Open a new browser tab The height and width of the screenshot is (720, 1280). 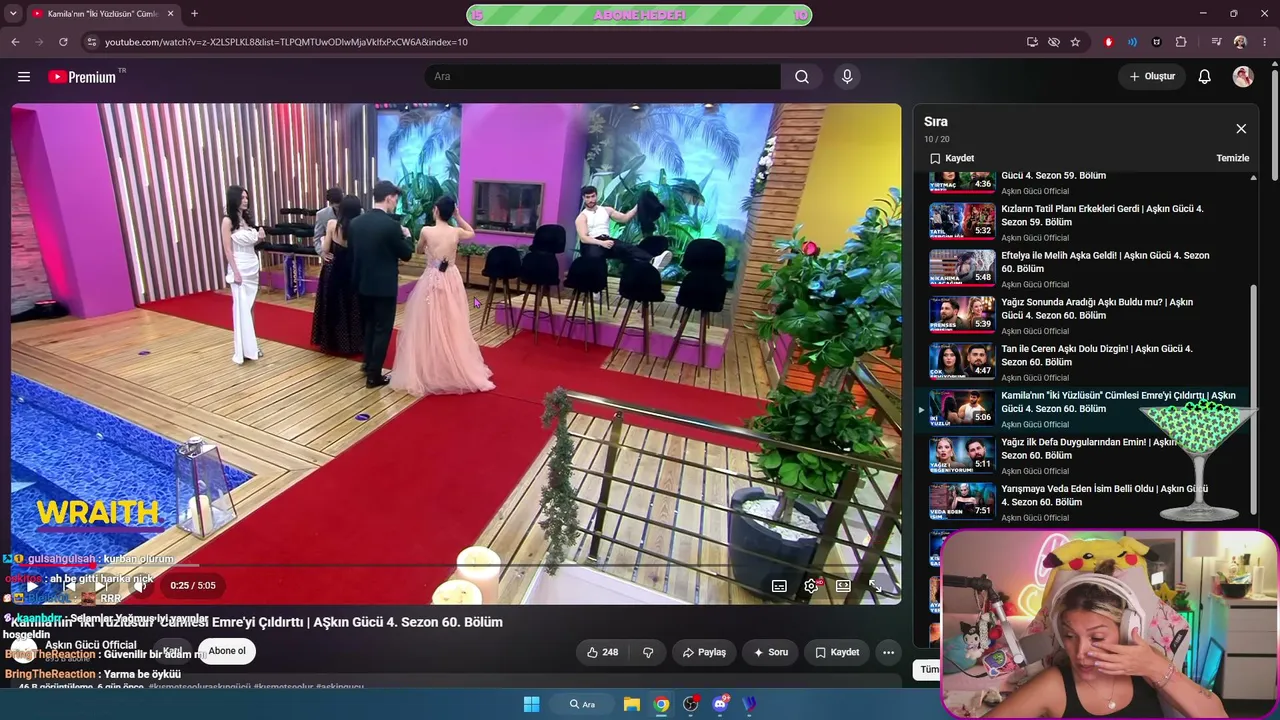tap(194, 13)
